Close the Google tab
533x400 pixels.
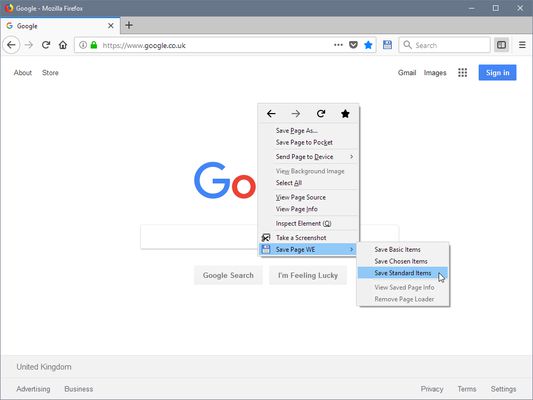110,25
